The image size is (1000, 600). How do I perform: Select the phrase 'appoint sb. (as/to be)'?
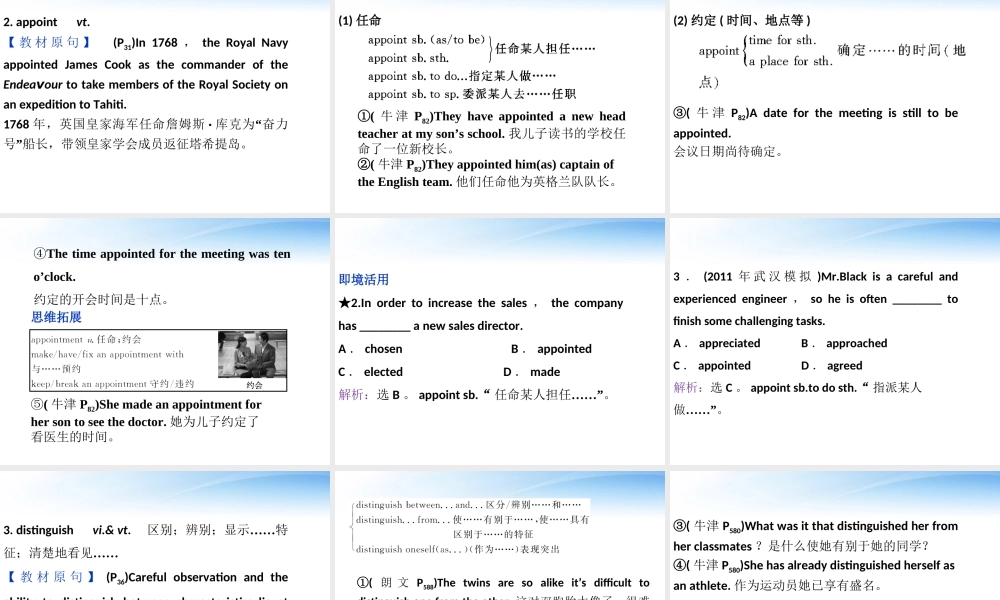point(426,40)
